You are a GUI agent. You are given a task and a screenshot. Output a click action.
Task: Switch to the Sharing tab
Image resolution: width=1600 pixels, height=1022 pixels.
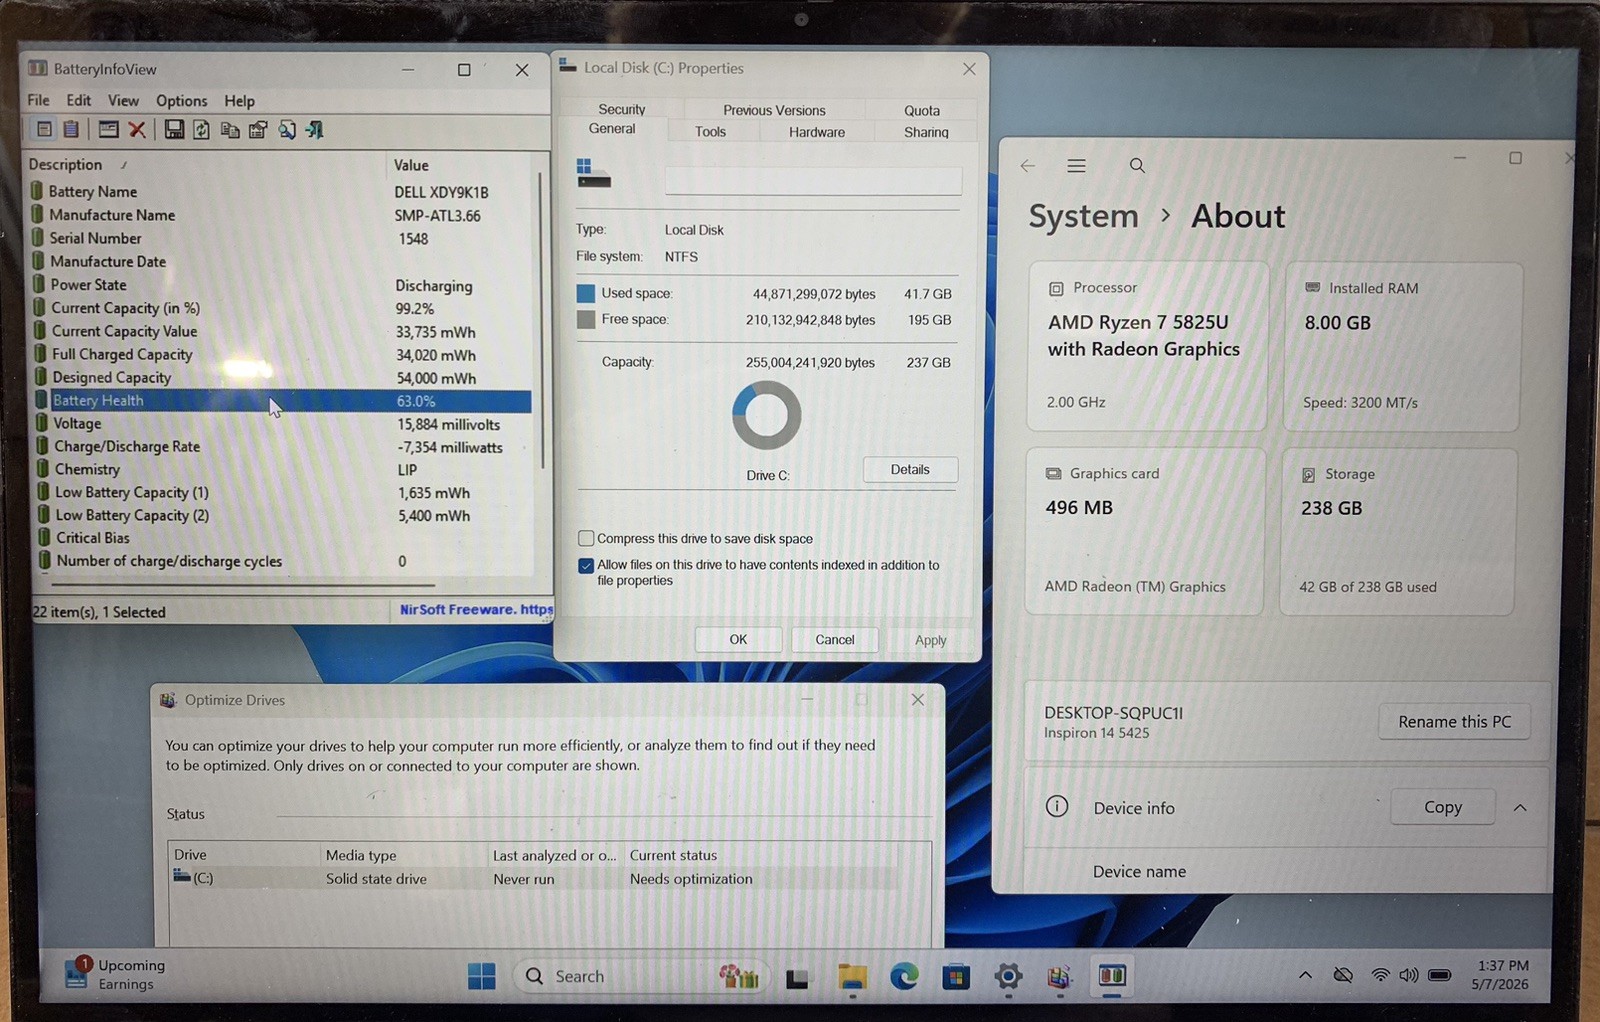coord(926,132)
